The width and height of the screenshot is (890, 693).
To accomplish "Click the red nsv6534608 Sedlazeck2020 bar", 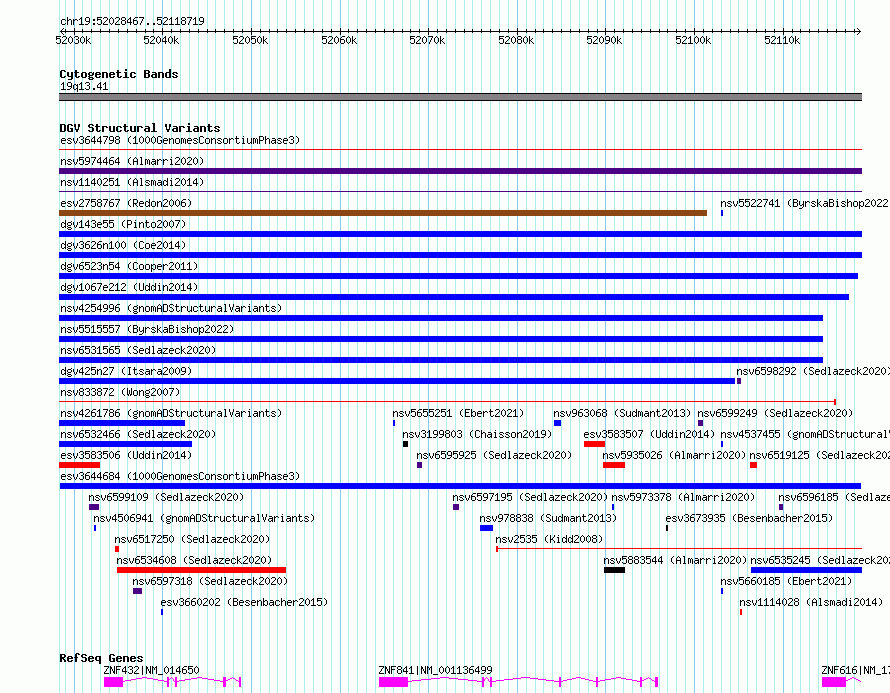I will [201, 570].
